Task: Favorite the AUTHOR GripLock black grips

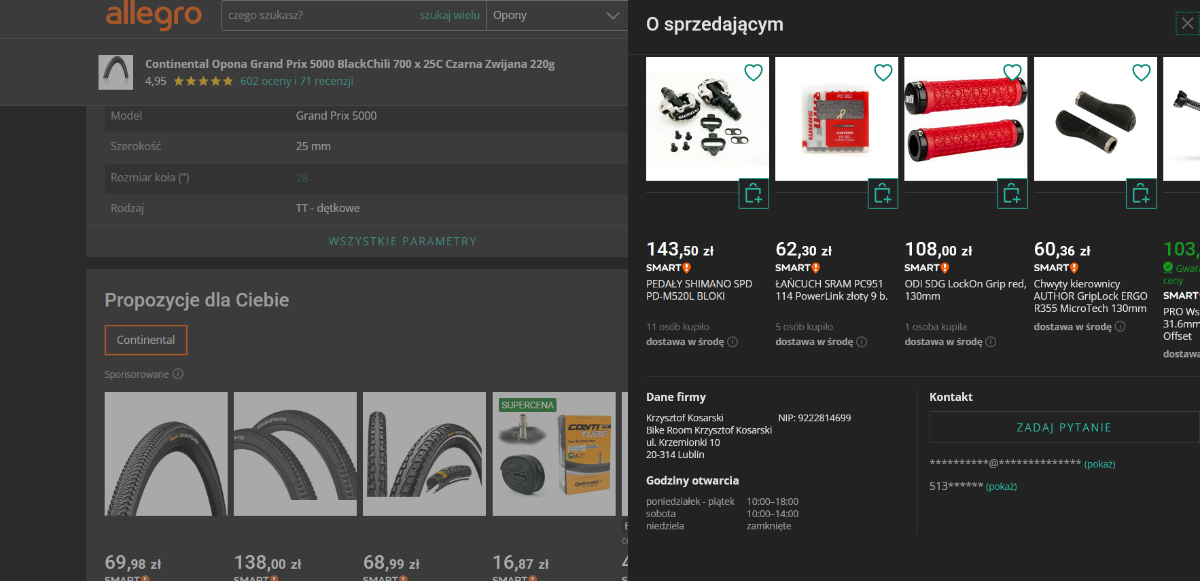Action: click(1141, 72)
